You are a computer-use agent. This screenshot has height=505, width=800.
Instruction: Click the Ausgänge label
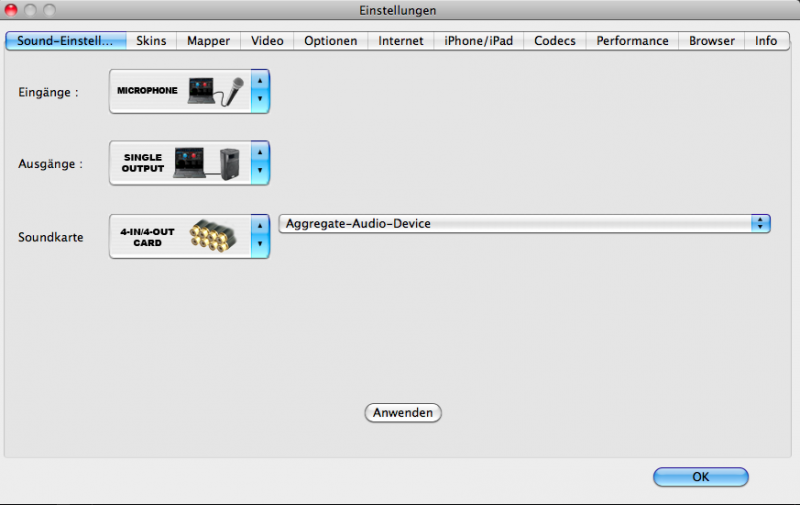[50, 164]
